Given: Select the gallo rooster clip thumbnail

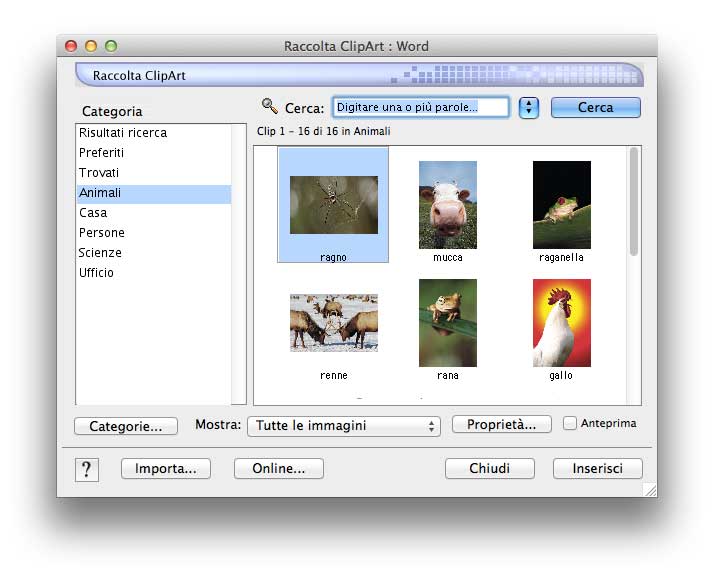Looking at the screenshot, I should point(562,323).
